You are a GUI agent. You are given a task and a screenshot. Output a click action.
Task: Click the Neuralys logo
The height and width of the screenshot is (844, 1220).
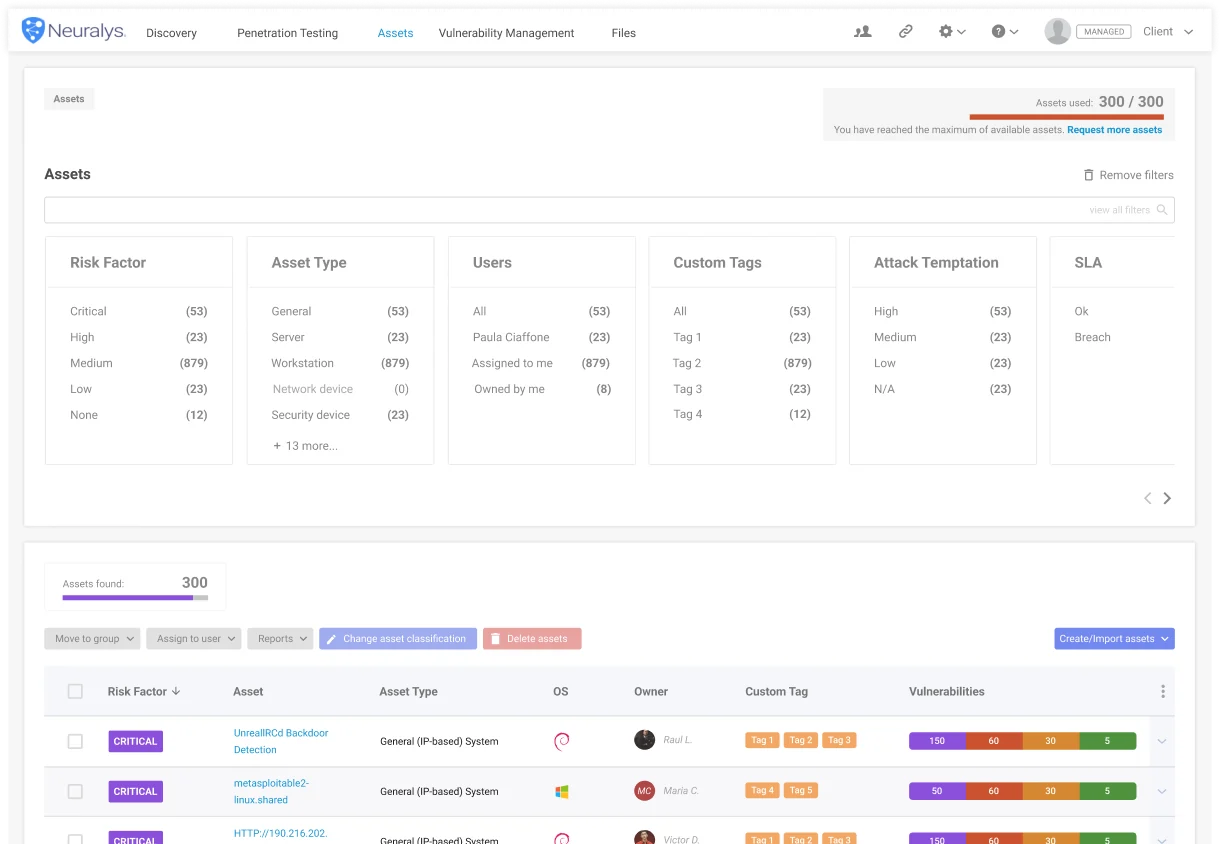[74, 31]
